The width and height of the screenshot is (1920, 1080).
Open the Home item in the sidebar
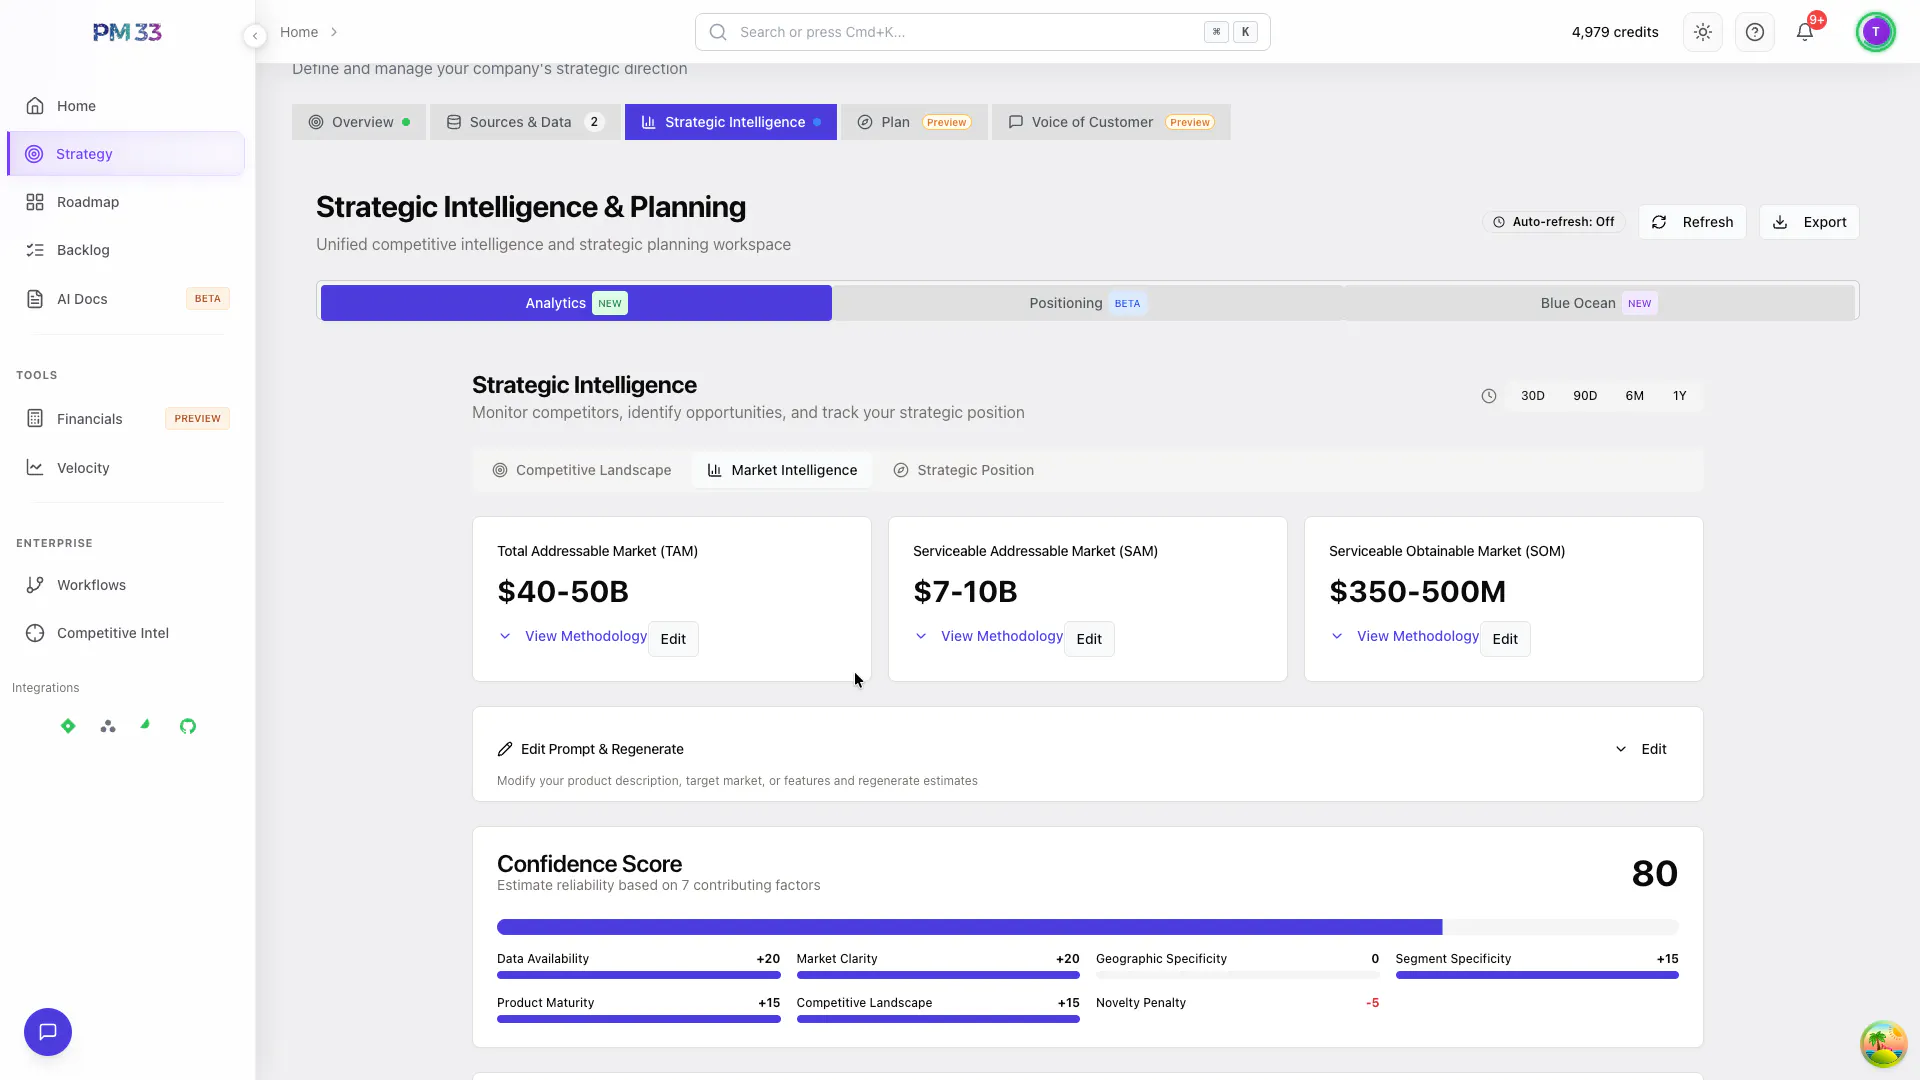[125, 106]
